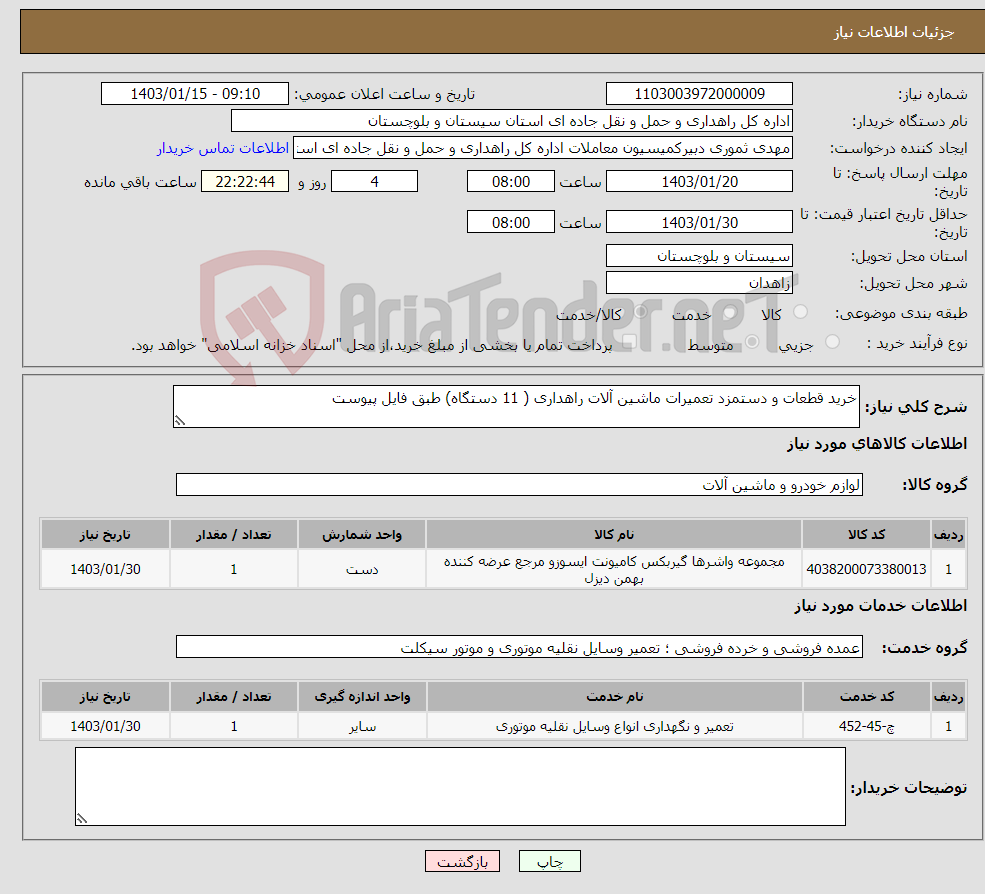Click the delivery city field زاهدان
Screen dimensions: 985x894
coord(699,283)
